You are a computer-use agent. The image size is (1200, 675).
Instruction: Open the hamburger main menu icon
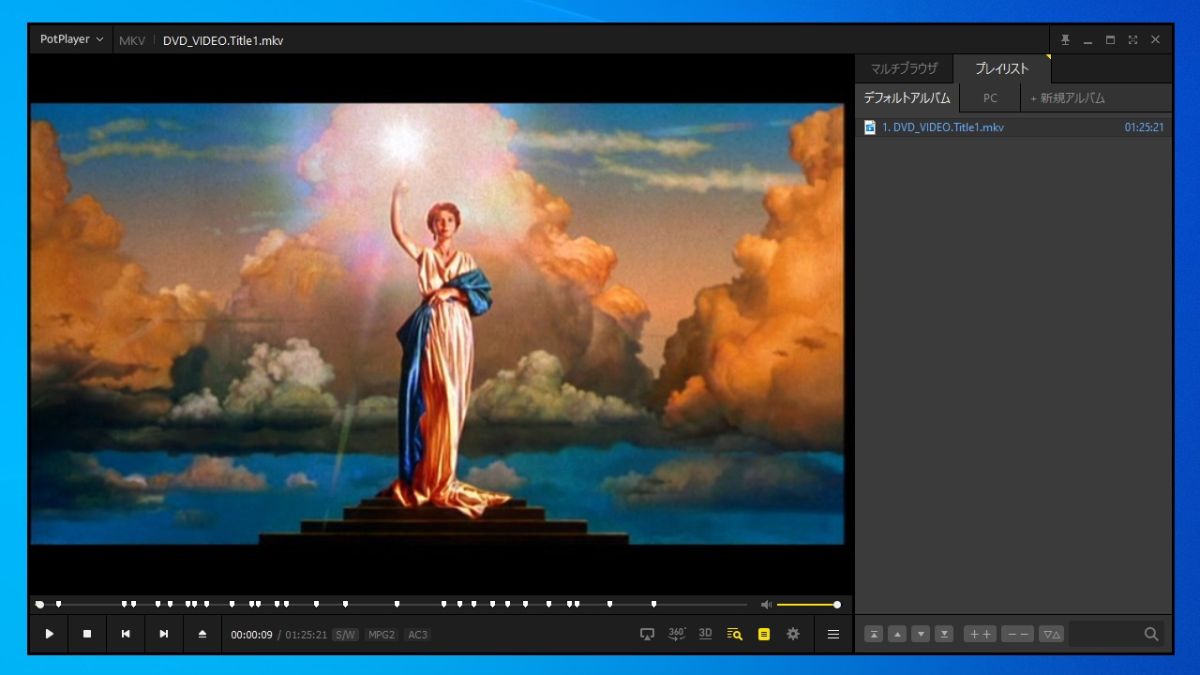coord(833,634)
